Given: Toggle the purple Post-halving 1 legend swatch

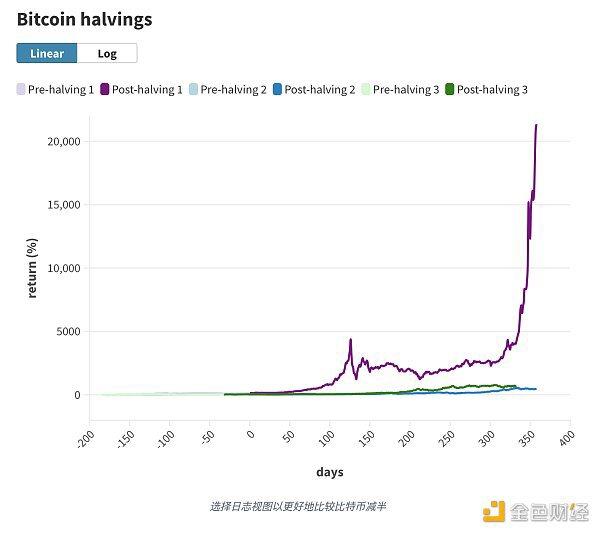Looking at the screenshot, I should click(x=104, y=89).
